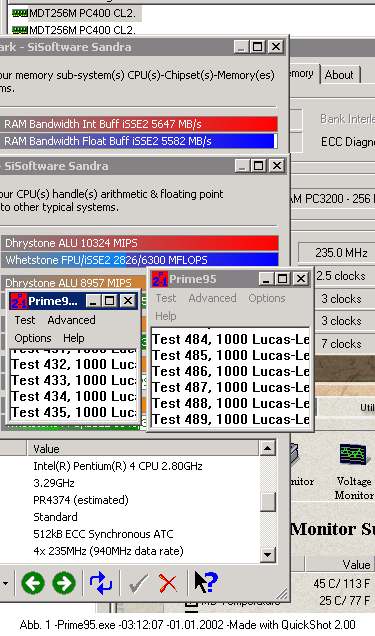Click the first MDT256M PC400 memory module icon
The height and width of the screenshot is (636, 375).
point(19,13)
